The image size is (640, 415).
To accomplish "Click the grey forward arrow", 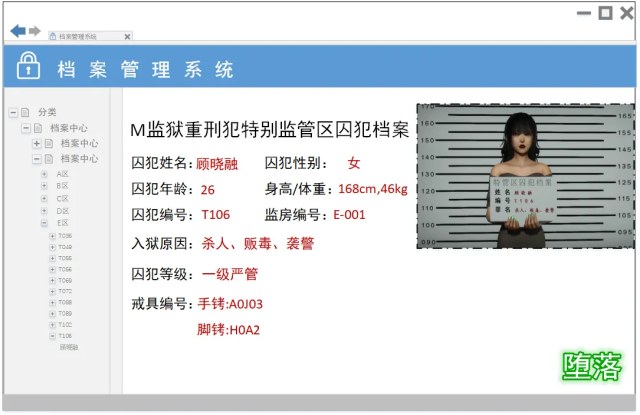I will [35, 31].
